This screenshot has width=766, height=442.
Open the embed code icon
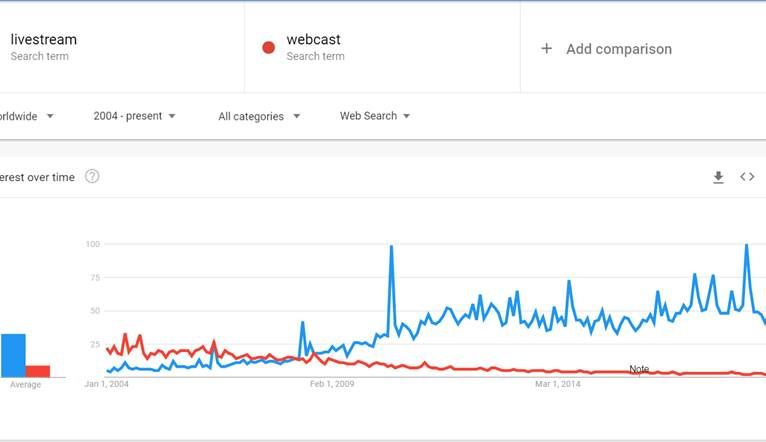(x=747, y=177)
